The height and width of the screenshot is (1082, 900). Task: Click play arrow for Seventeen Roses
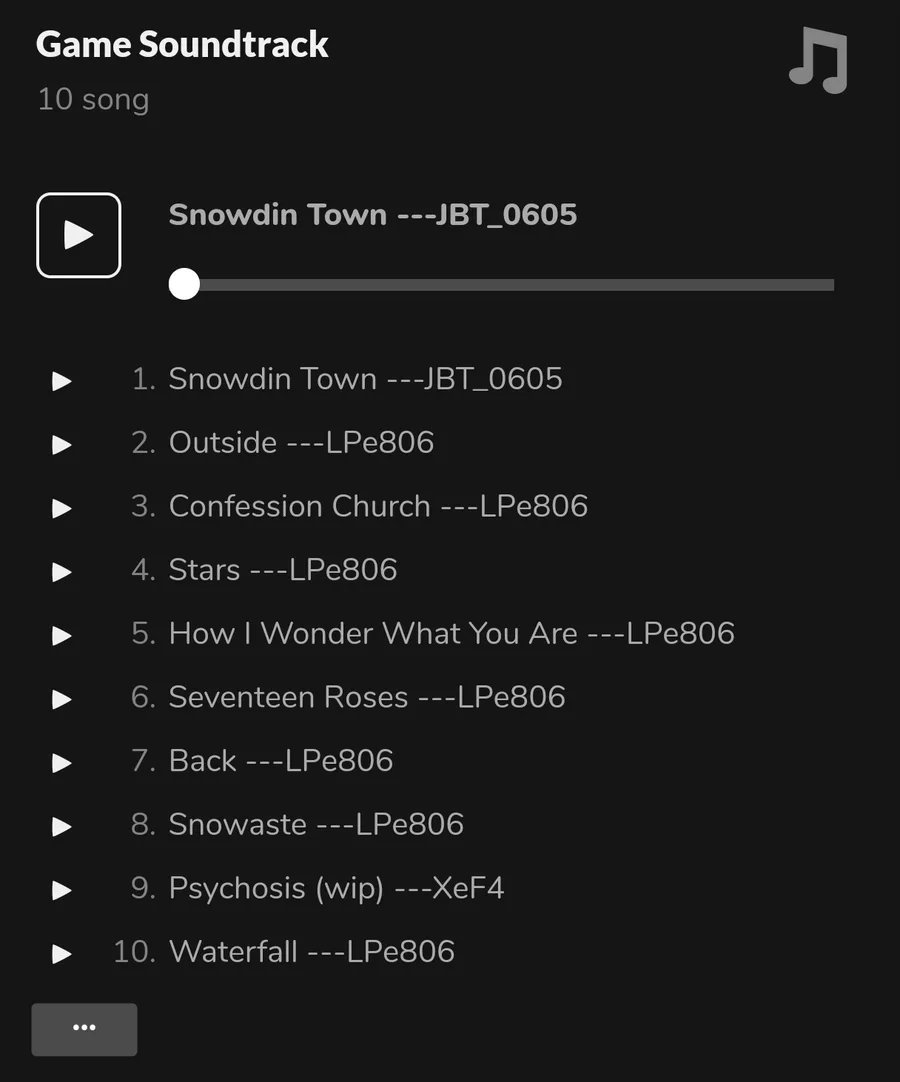click(62, 699)
